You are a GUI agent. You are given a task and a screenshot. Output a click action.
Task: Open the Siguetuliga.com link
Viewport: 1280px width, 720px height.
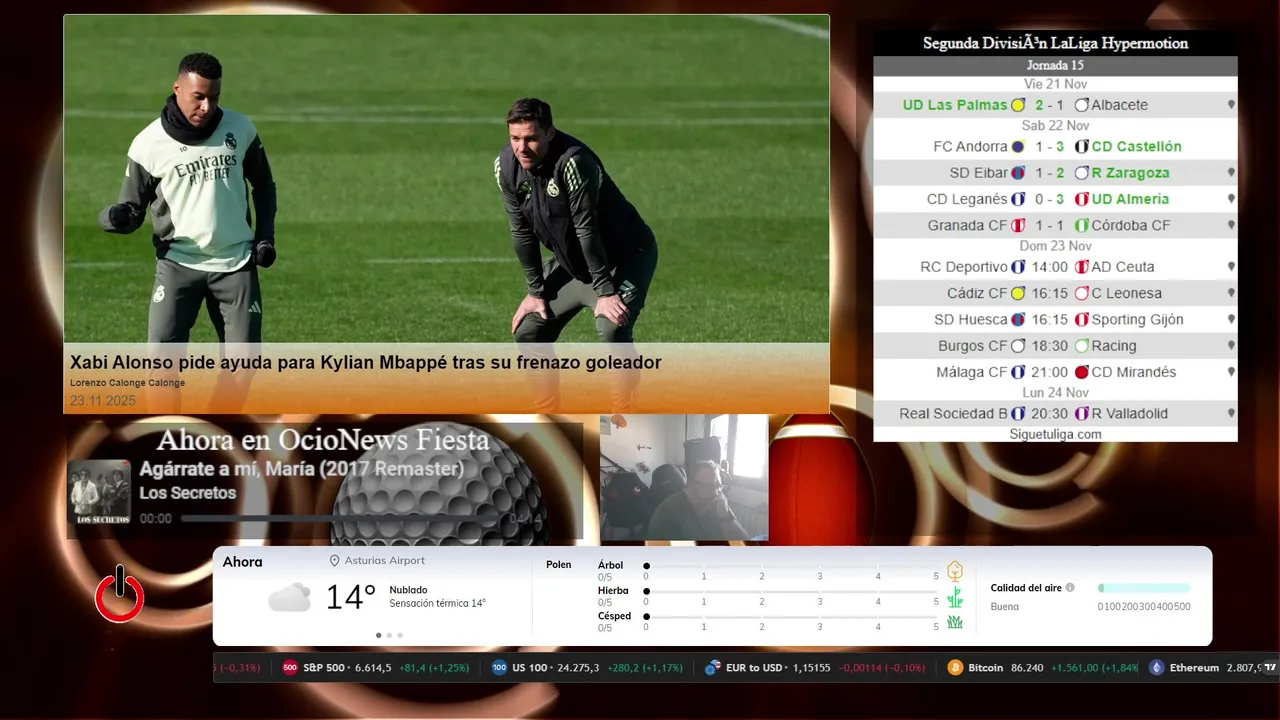tap(1055, 434)
